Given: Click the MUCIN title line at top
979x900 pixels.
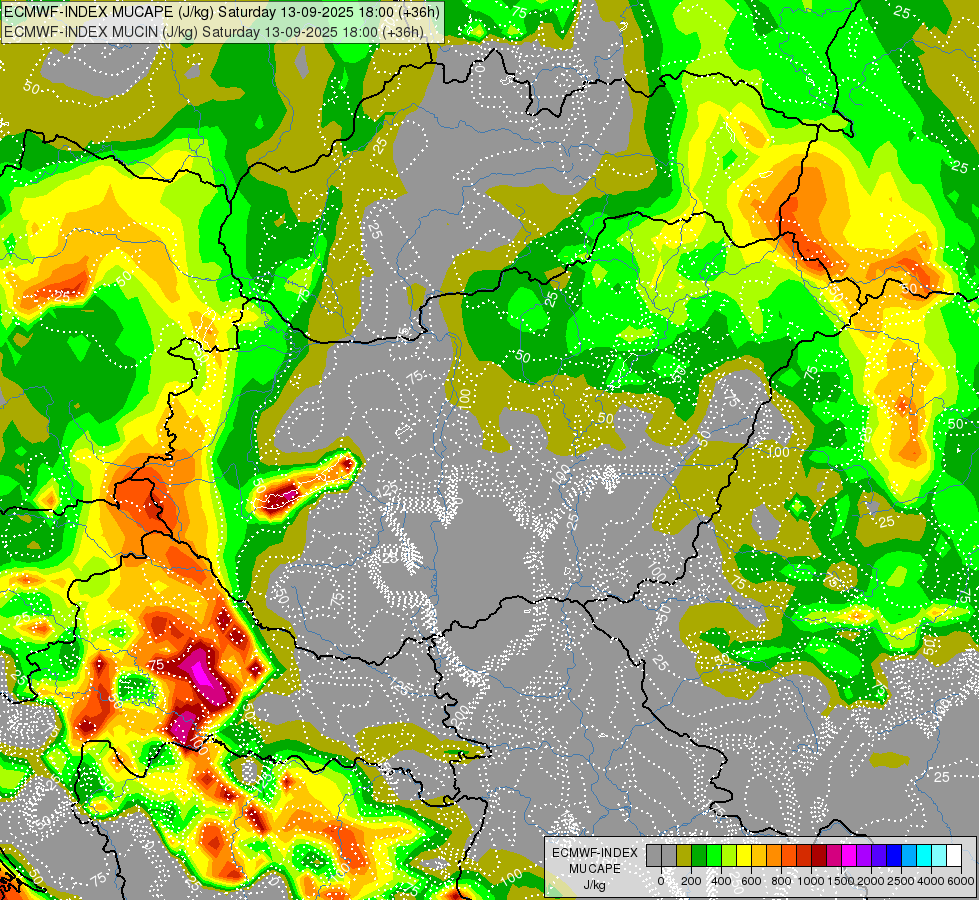Looking at the screenshot, I should [x=214, y=32].
